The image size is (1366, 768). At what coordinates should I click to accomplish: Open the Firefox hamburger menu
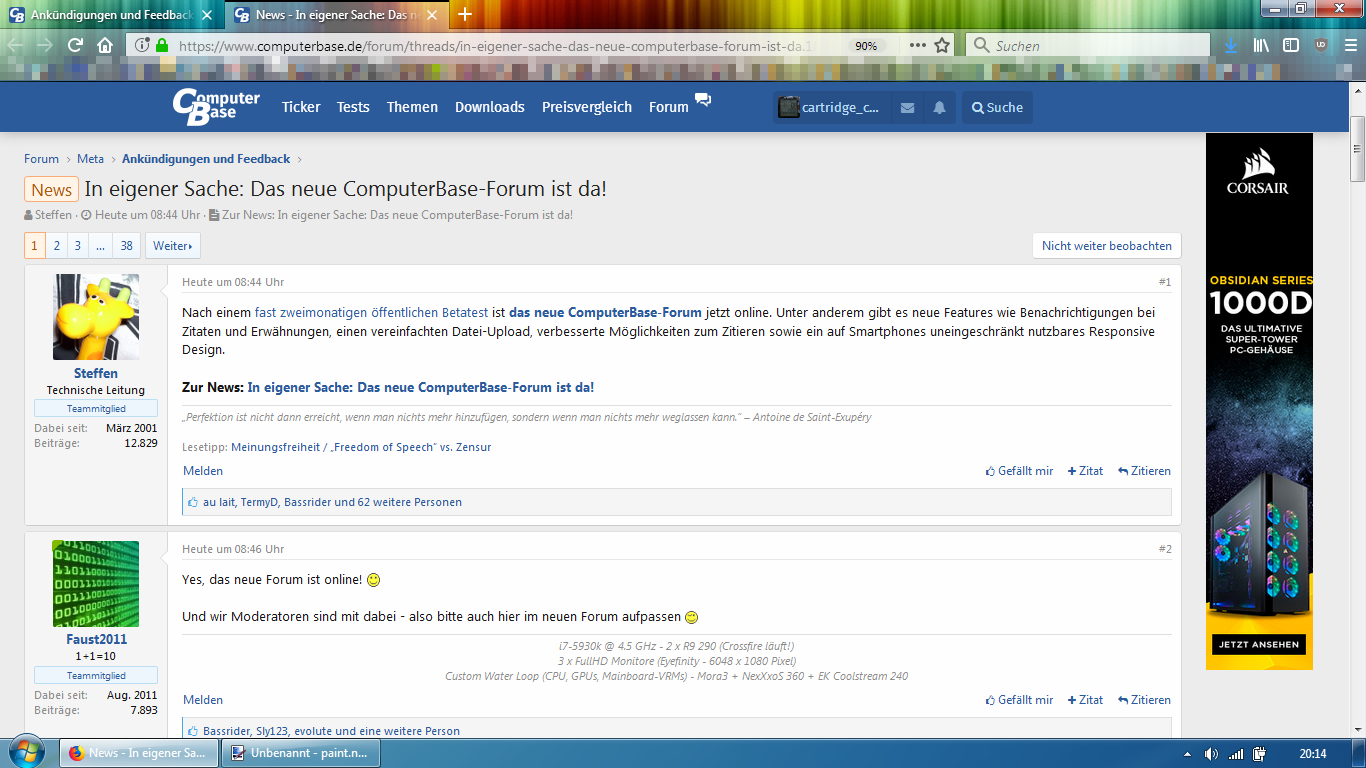tap(1350, 45)
